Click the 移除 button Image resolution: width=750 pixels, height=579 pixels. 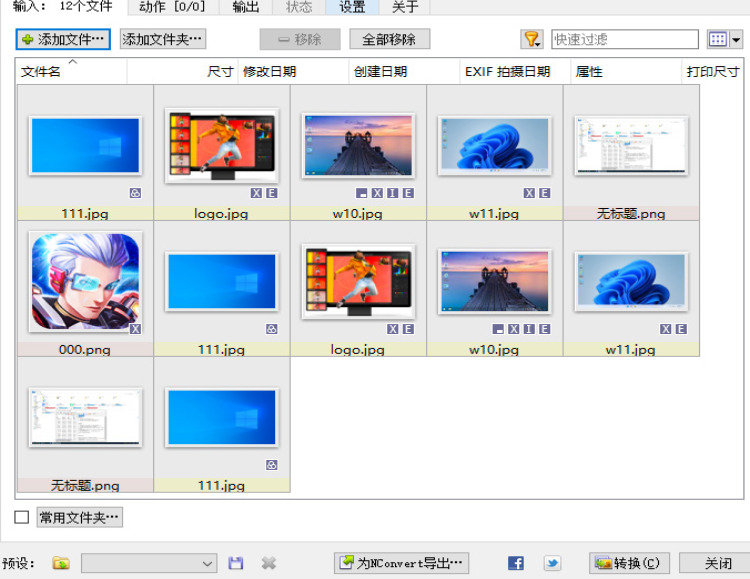click(x=300, y=39)
